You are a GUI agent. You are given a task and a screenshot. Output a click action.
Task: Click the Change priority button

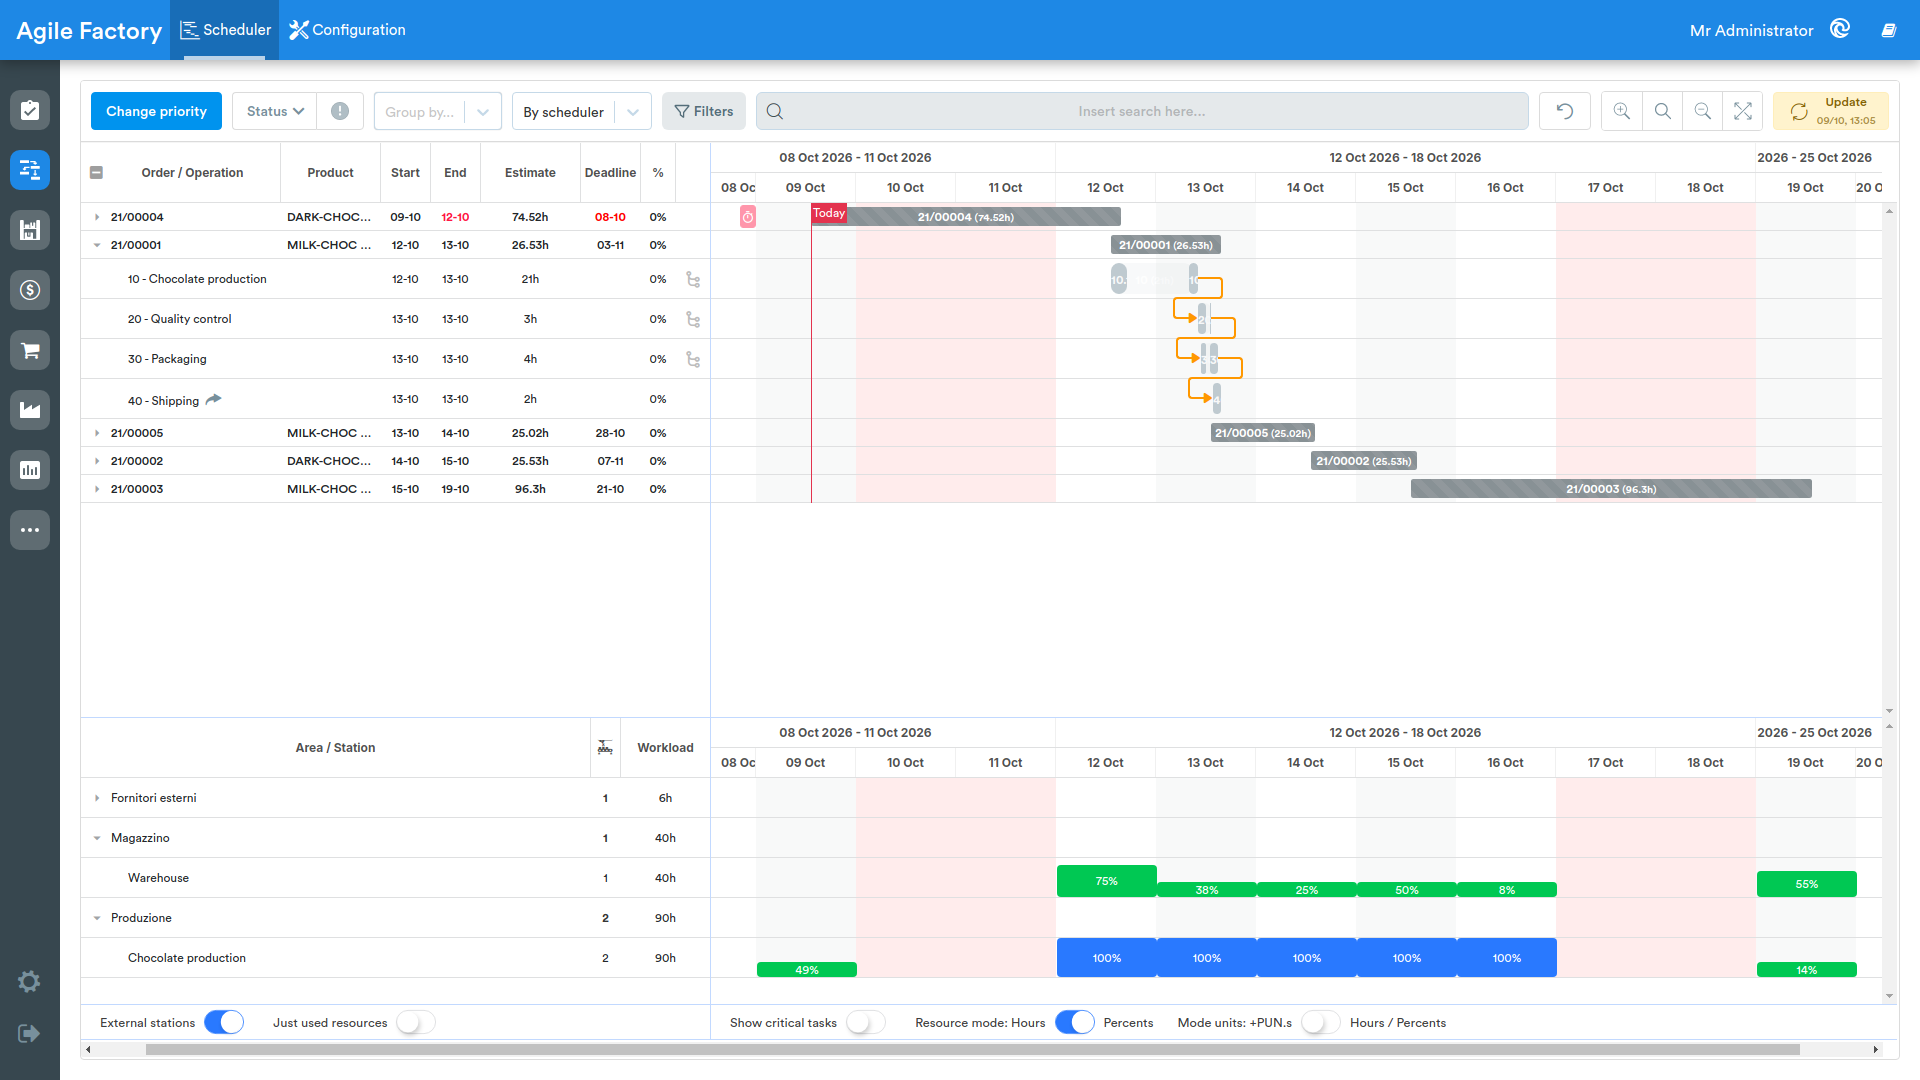pos(156,111)
